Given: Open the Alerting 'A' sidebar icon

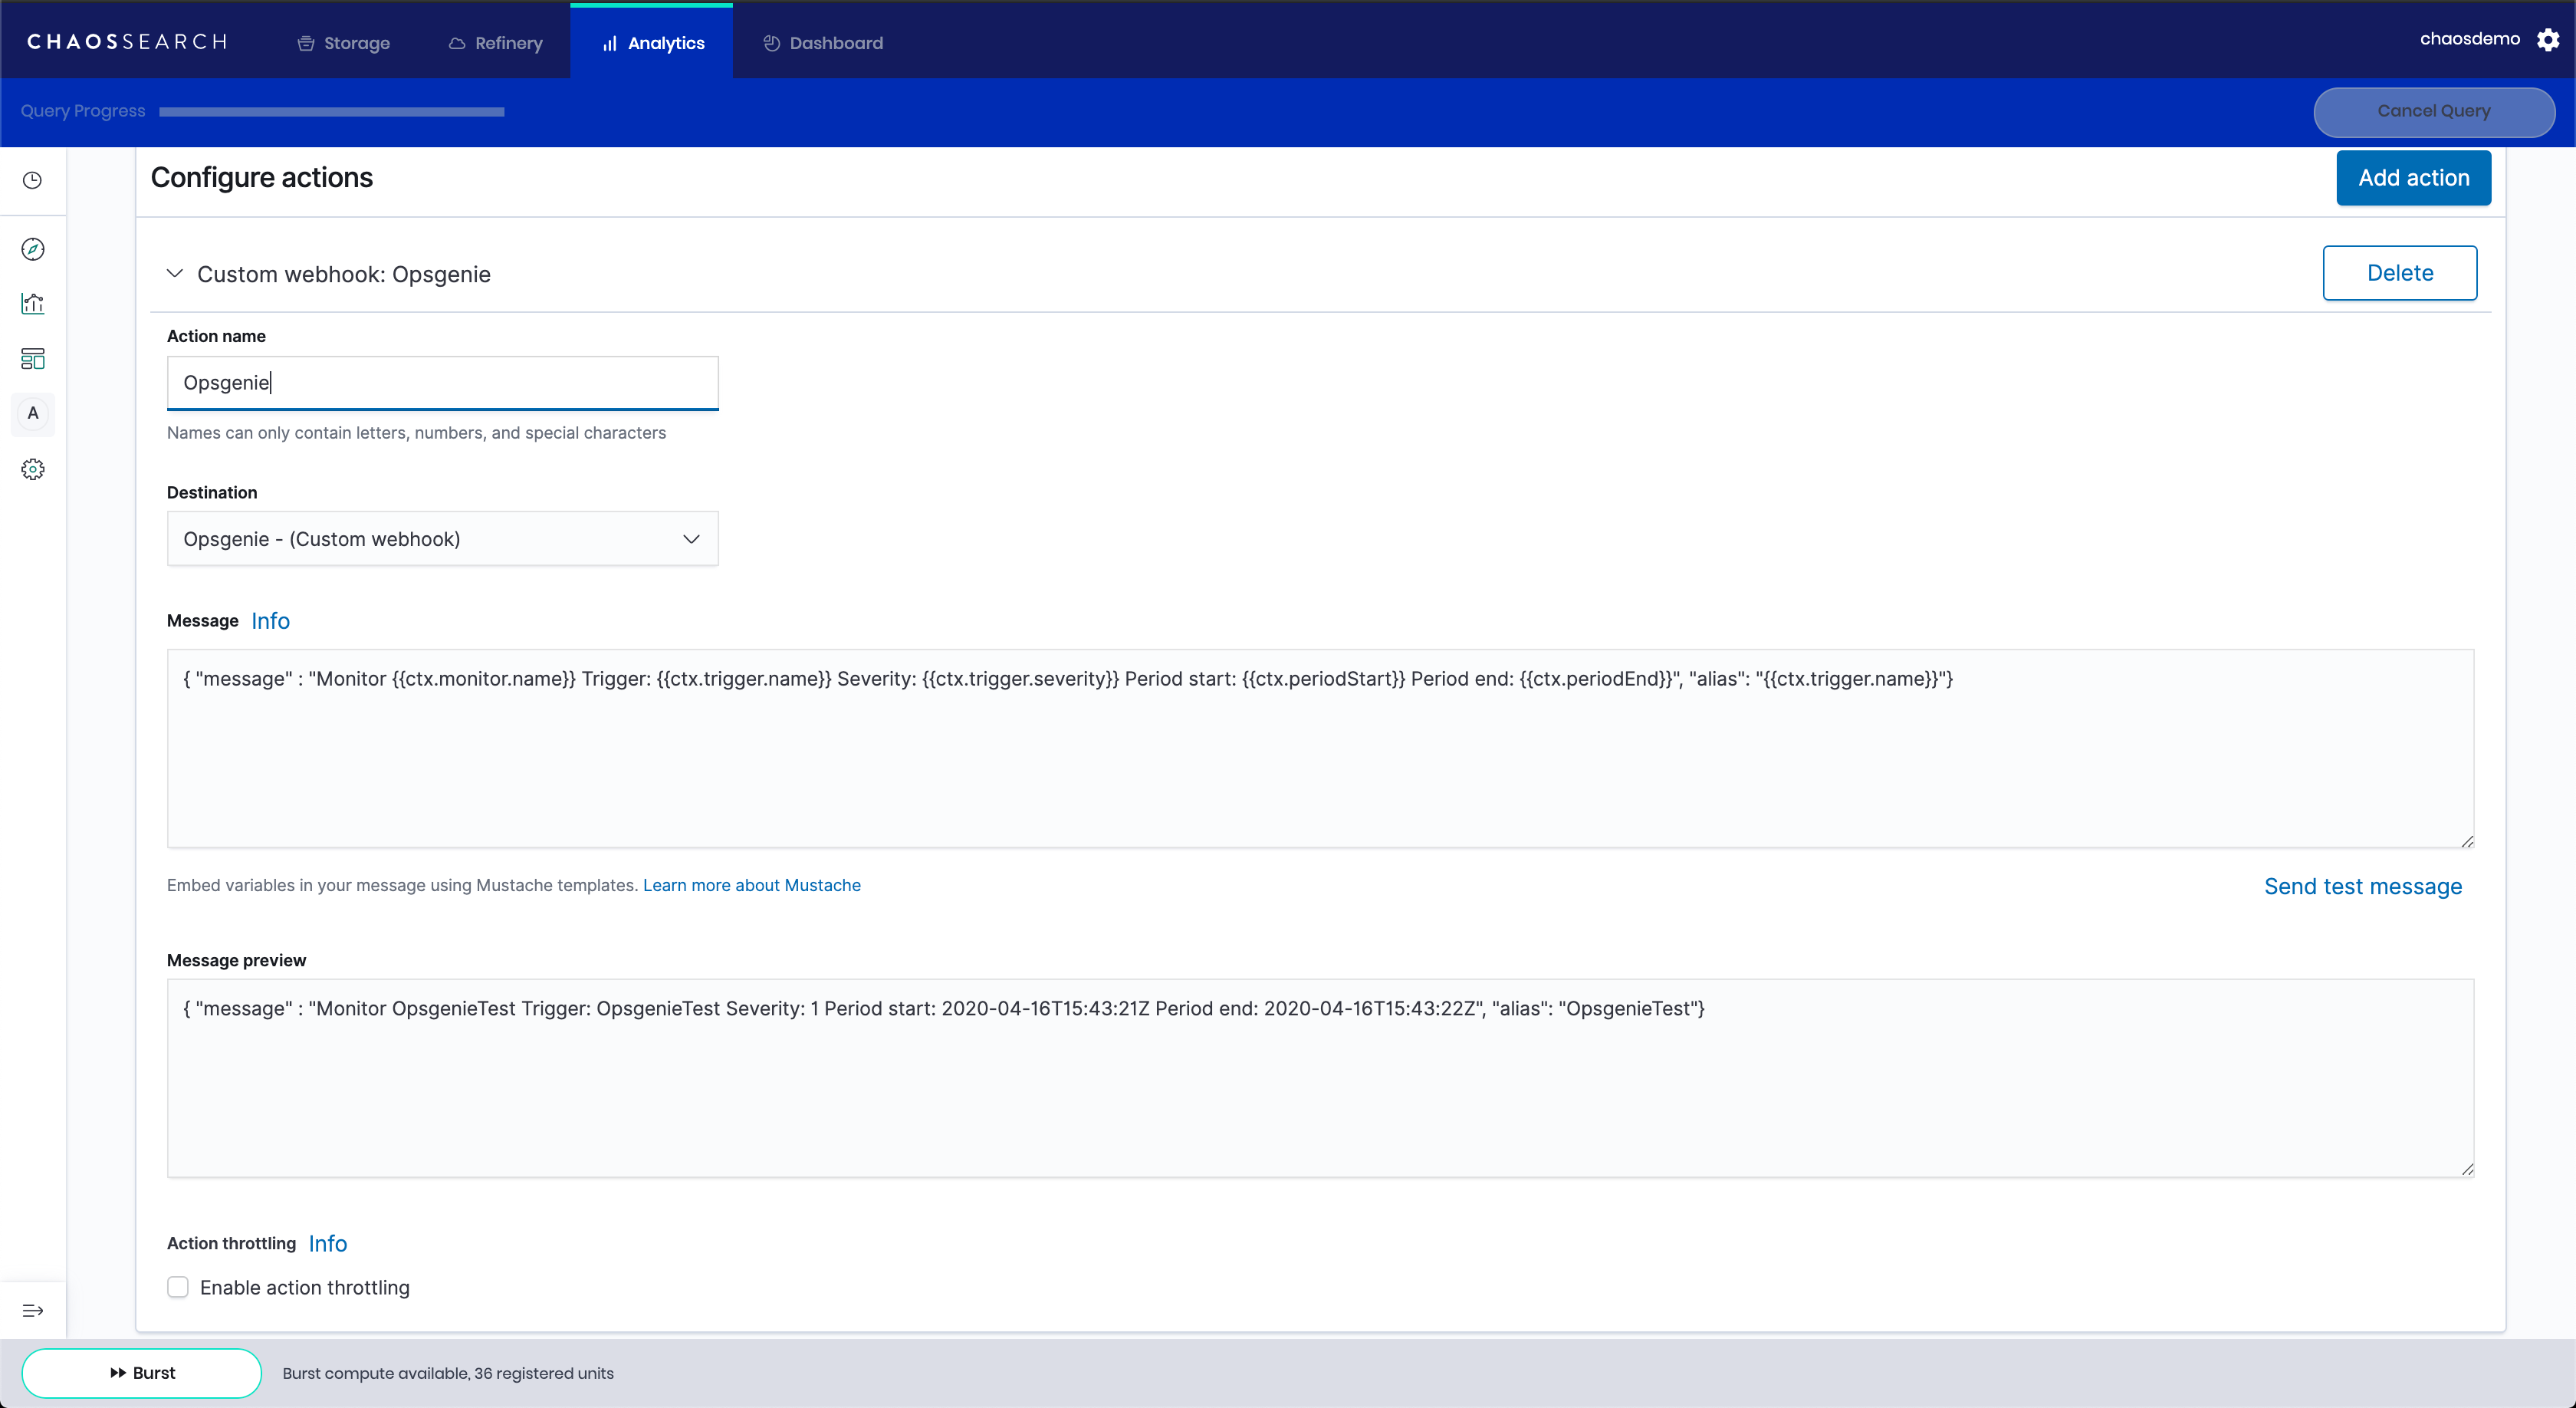Looking at the screenshot, I should pyautogui.click(x=32, y=414).
